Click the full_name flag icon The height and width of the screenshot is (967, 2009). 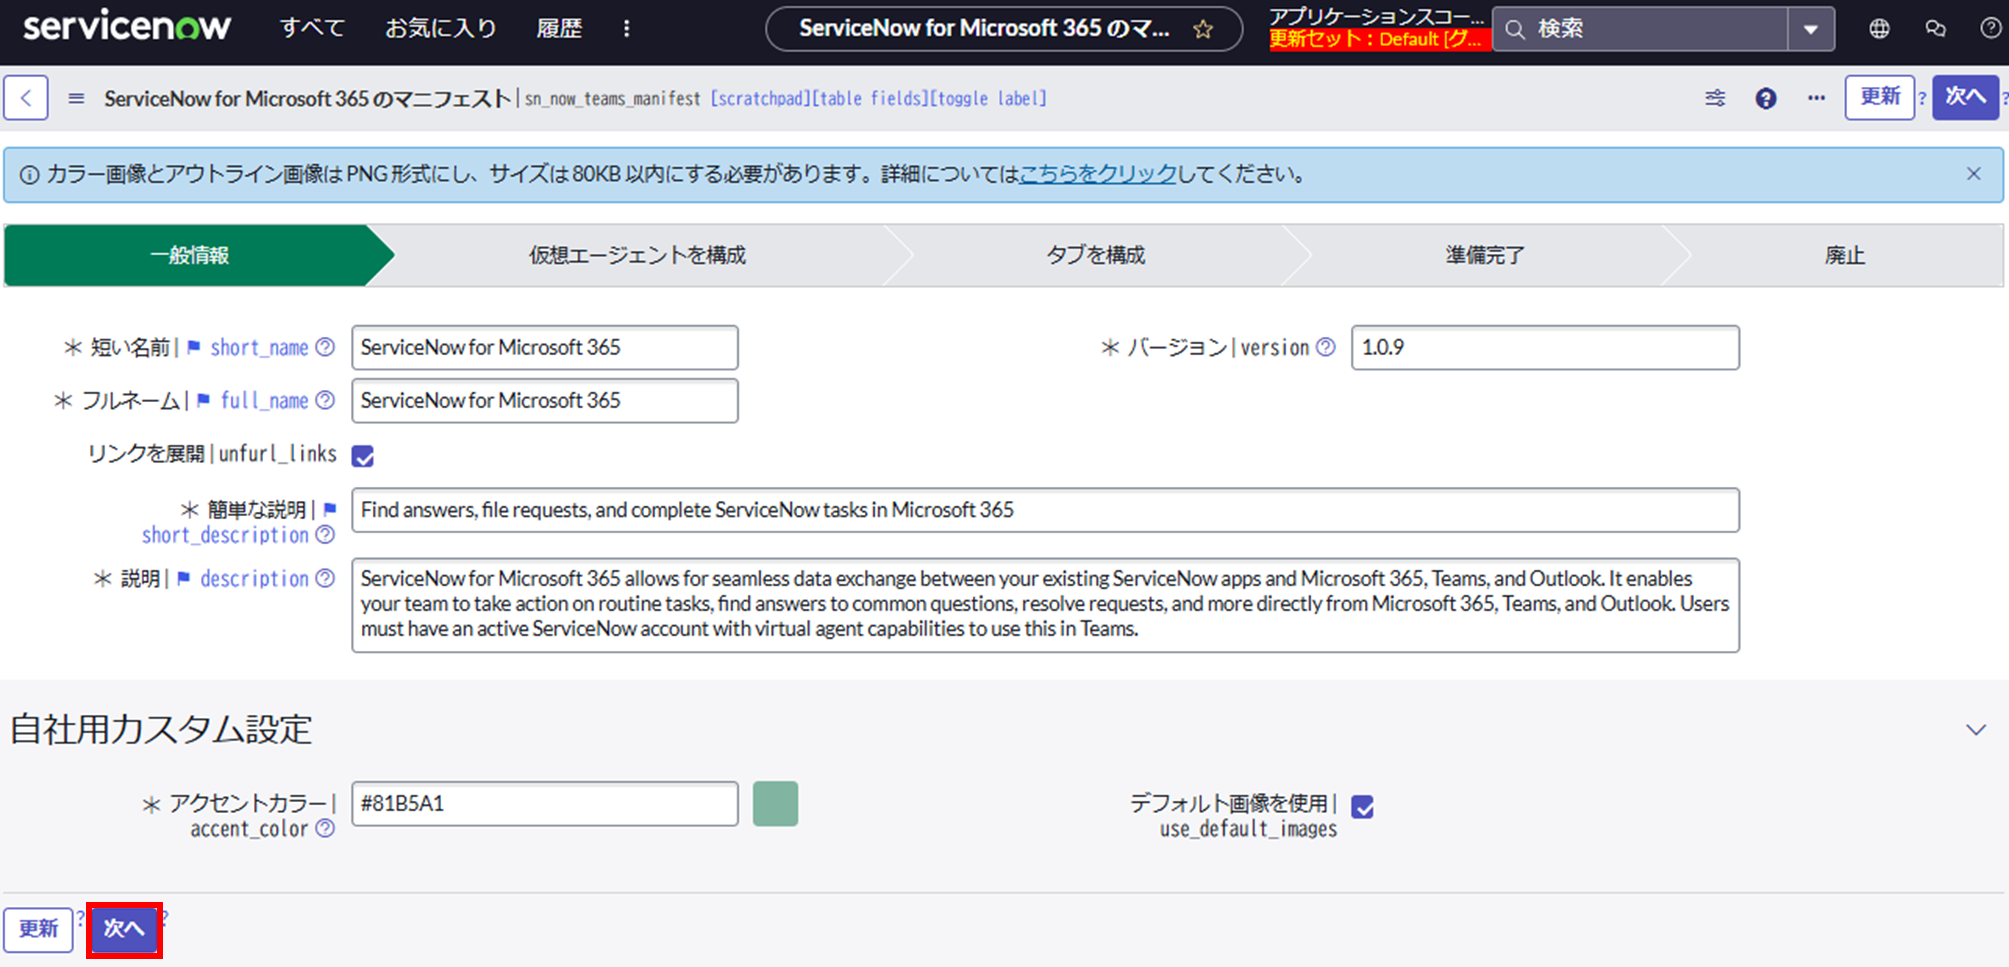pyautogui.click(x=204, y=400)
